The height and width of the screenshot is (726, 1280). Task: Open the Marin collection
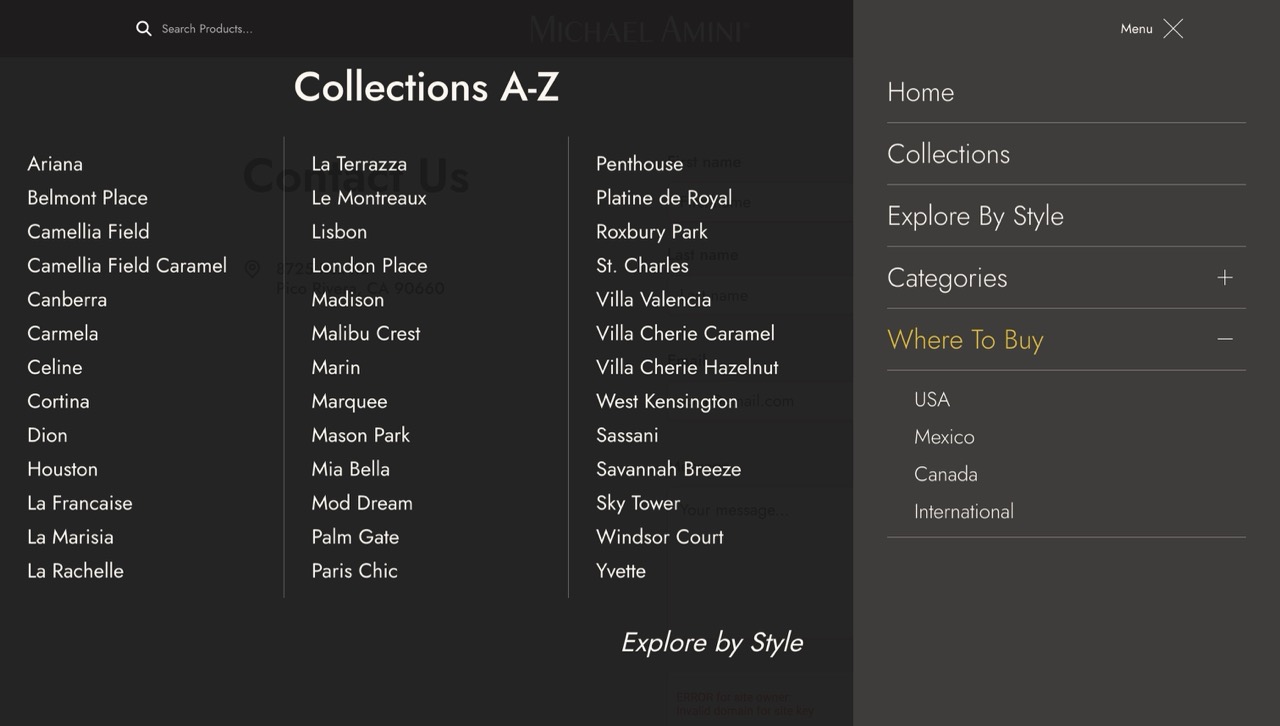(336, 368)
